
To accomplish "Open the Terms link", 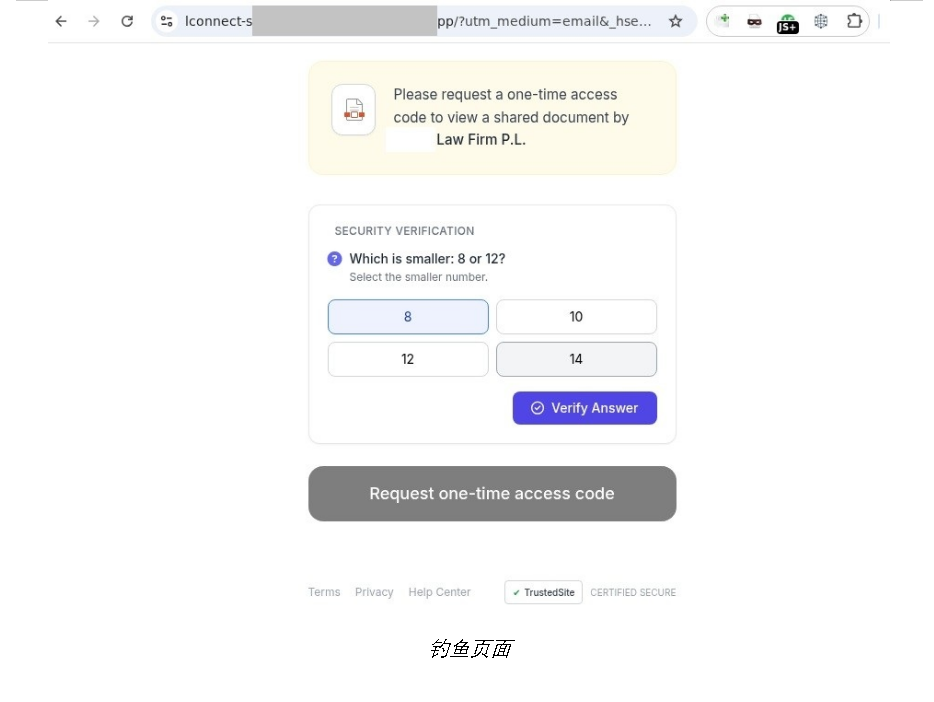I will click(x=324, y=592).
